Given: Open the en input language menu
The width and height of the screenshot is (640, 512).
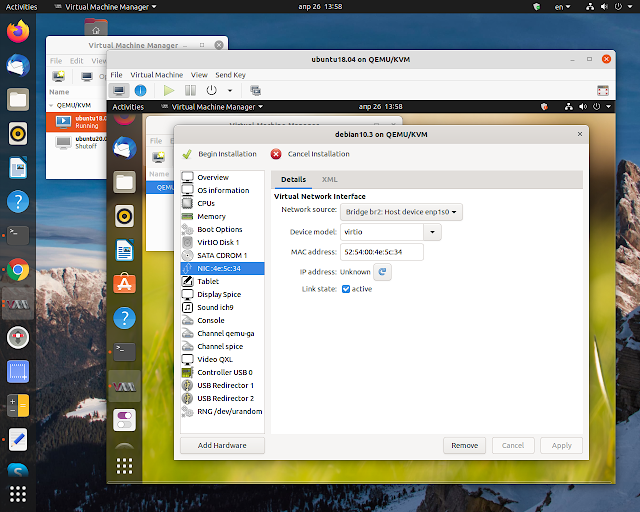Looking at the screenshot, I should (x=562, y=7).
